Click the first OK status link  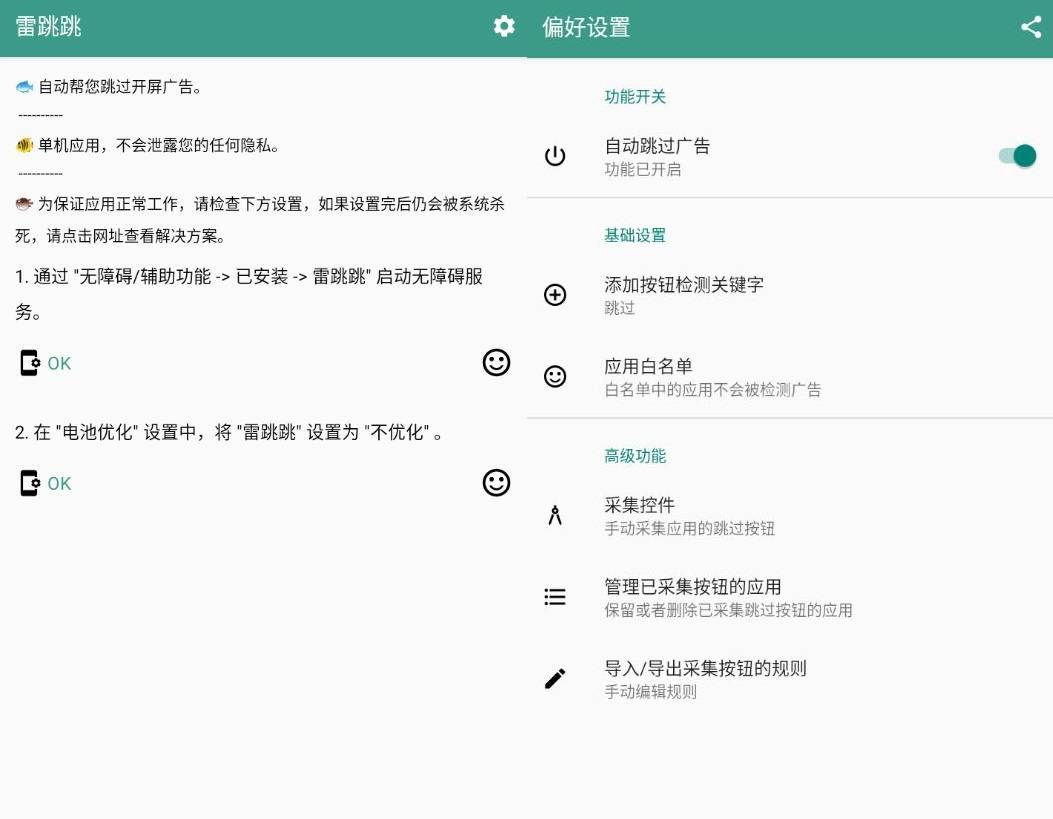(60, 363)
